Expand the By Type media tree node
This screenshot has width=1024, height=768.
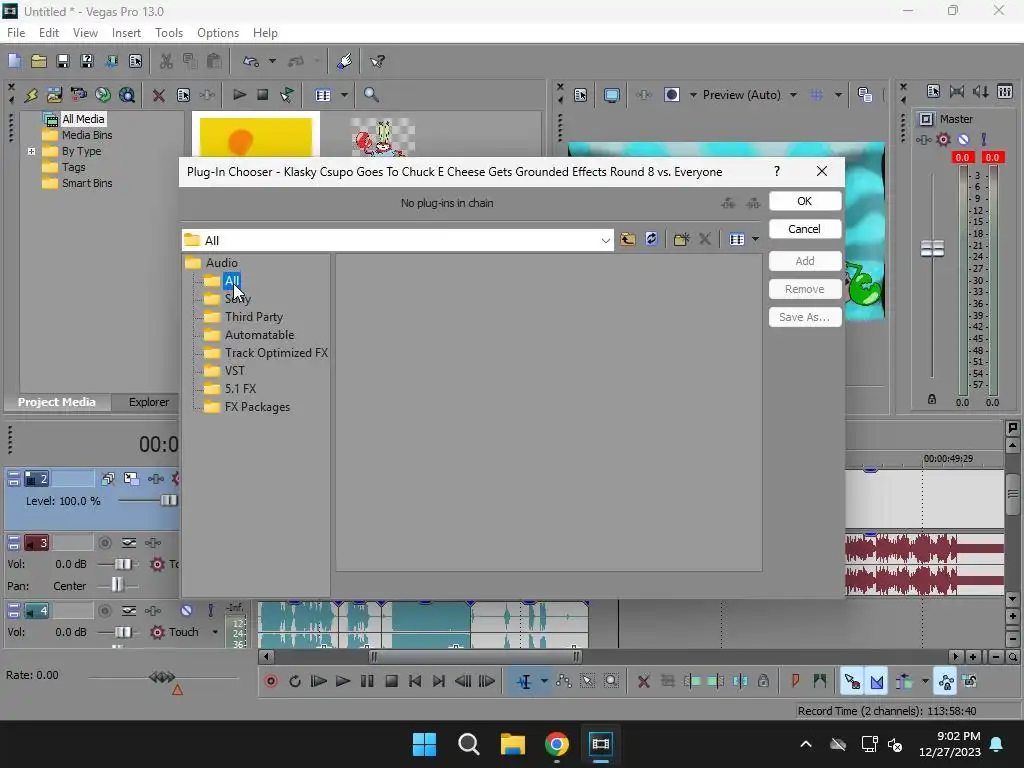[x=31, y=151]
